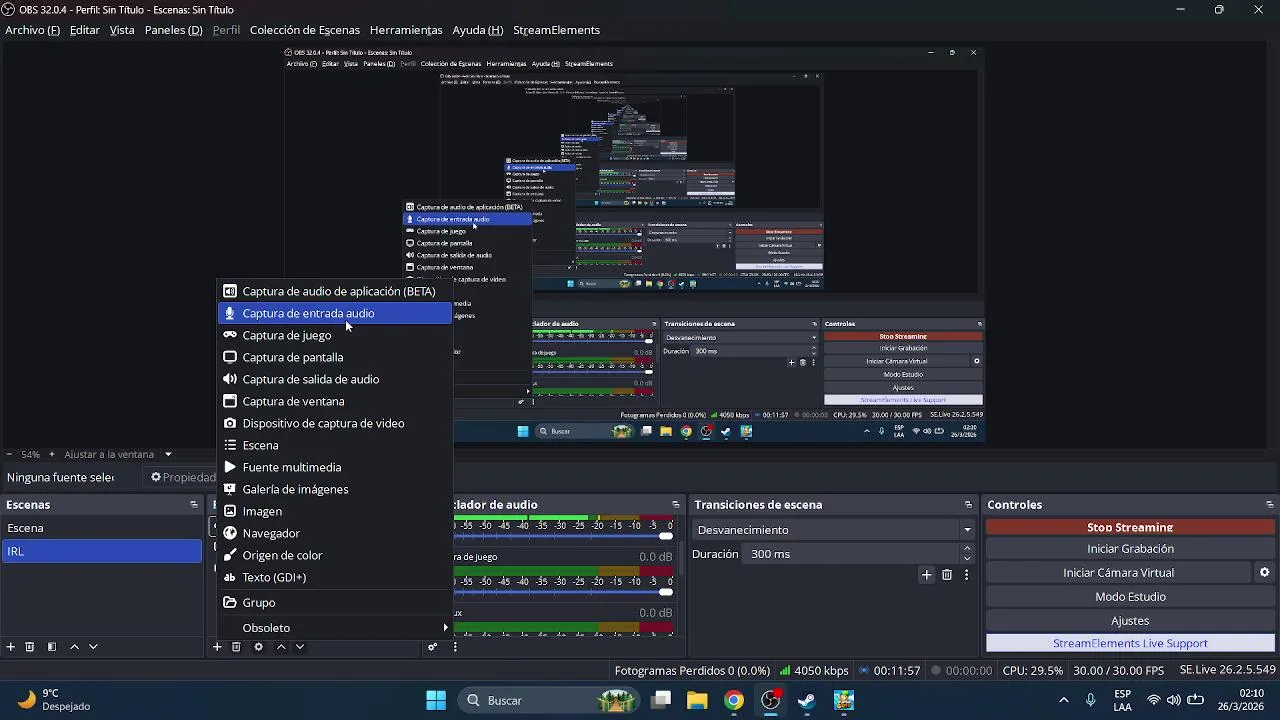Click the remove source trash icon

pyautogui.click(x=236, y=647)
